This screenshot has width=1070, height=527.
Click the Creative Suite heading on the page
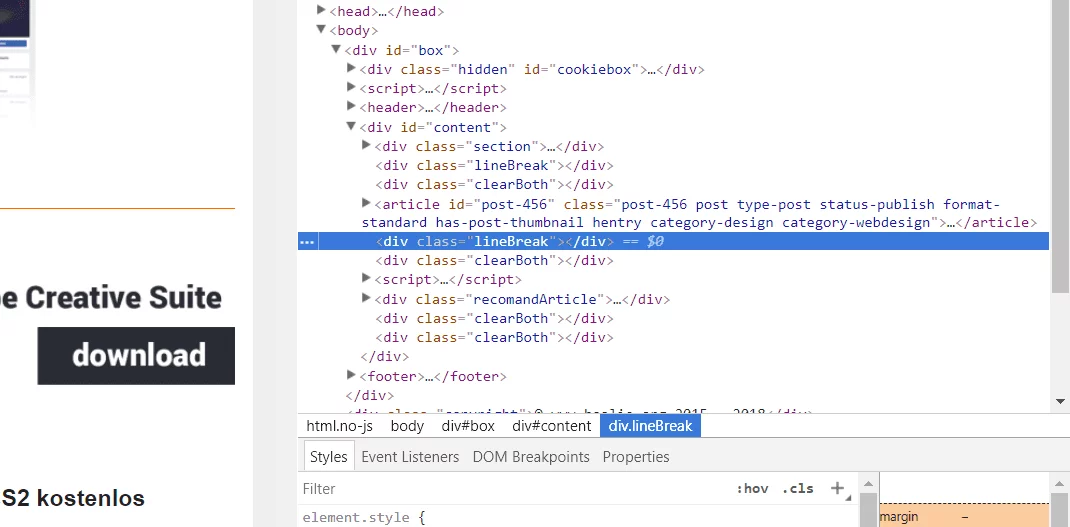(111, 298)
